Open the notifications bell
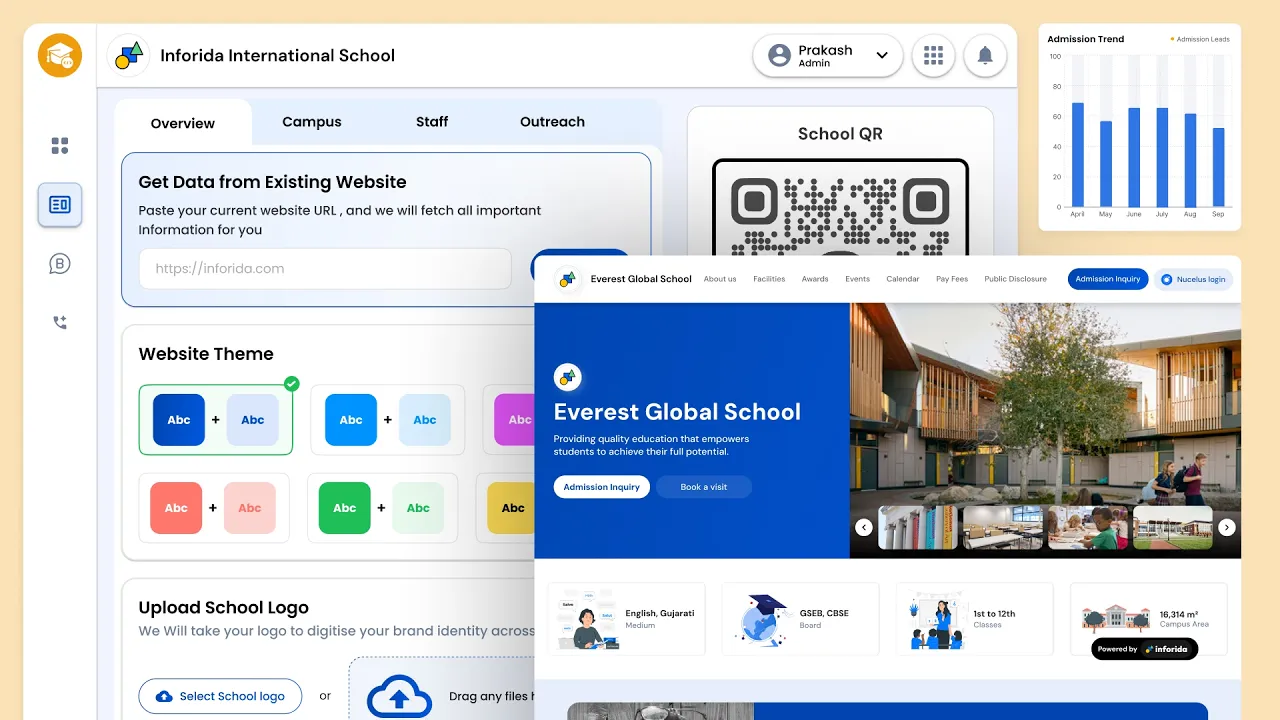This screenshot has height=720, width=1280. [x=985, y=55]
